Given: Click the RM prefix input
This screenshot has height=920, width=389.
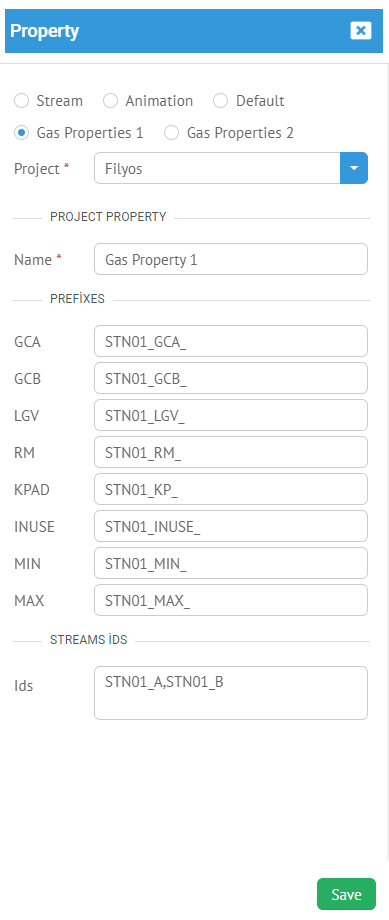Looking at the screenshot, I should (x=231, y=452).
